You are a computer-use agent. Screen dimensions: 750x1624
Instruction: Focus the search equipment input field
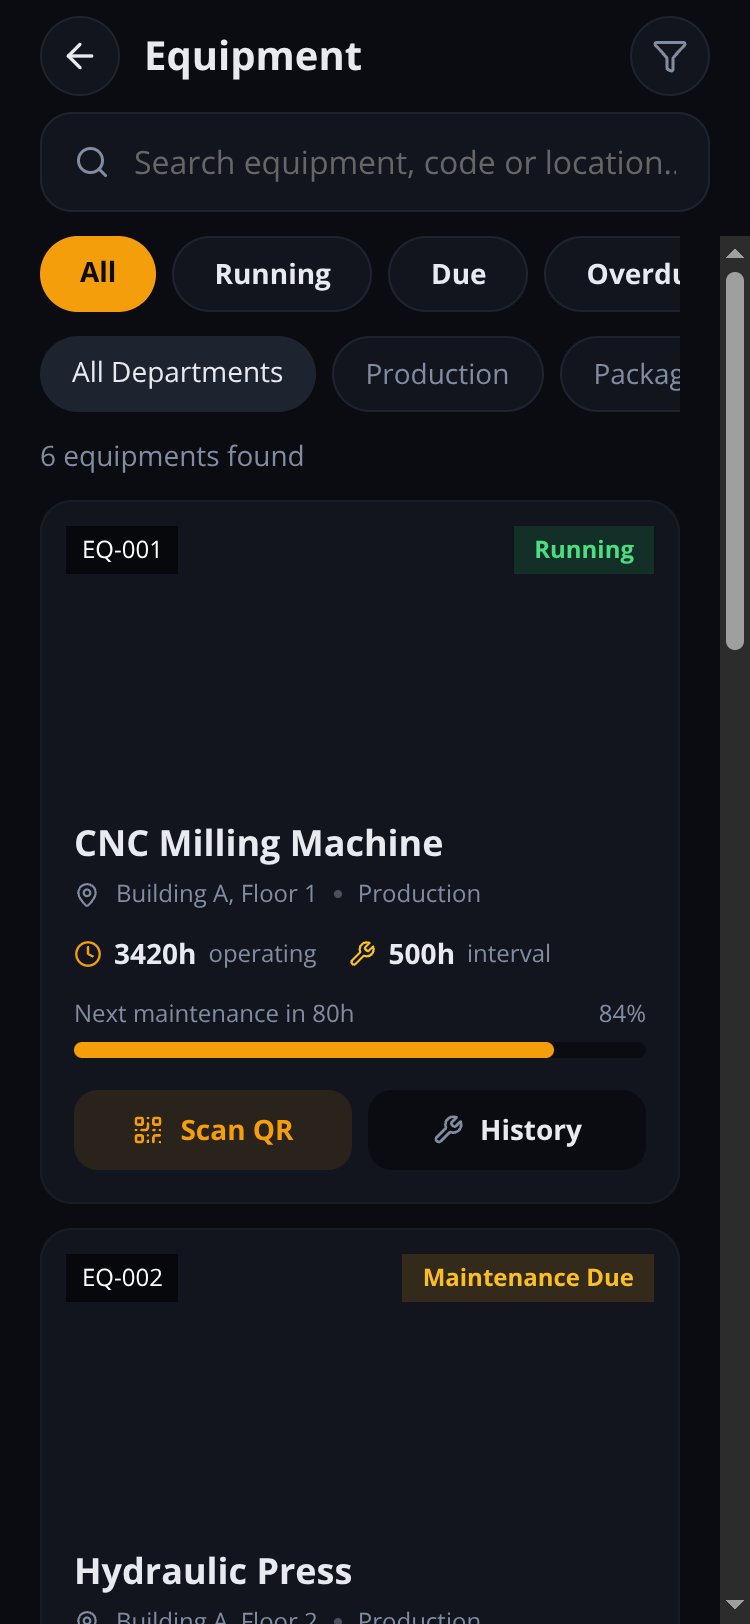click(x=375, y=162)
